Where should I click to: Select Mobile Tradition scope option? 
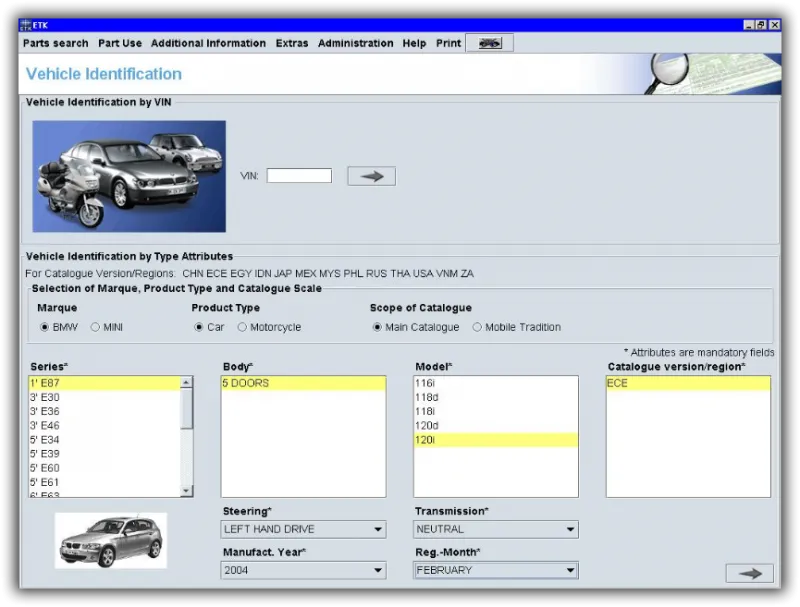pos(477,327)
